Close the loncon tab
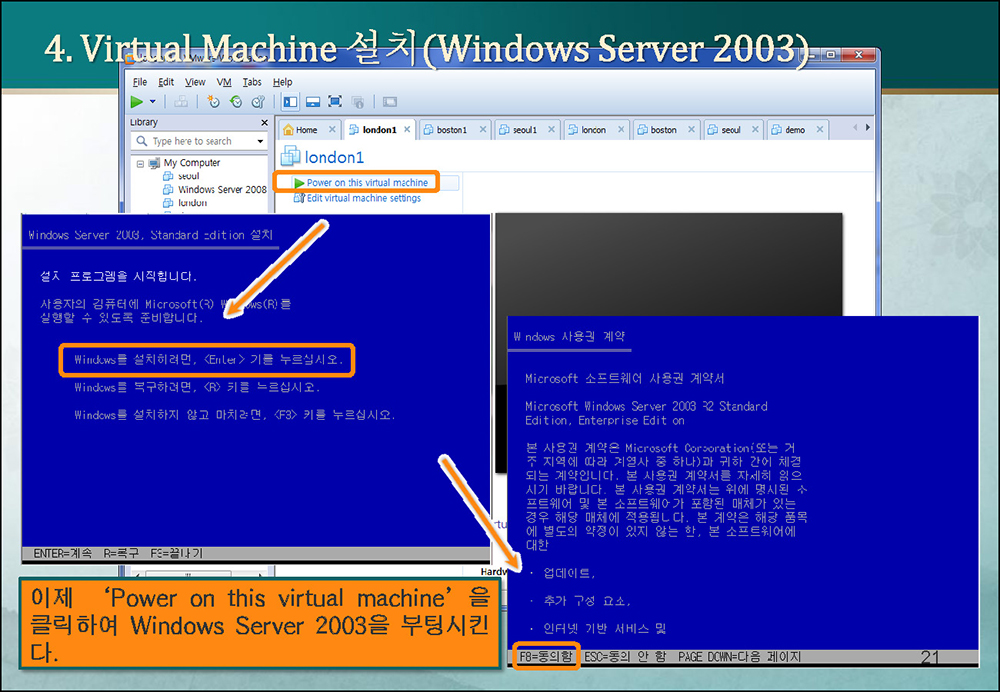Screen dimensions: 1000x692 (621, 129)
